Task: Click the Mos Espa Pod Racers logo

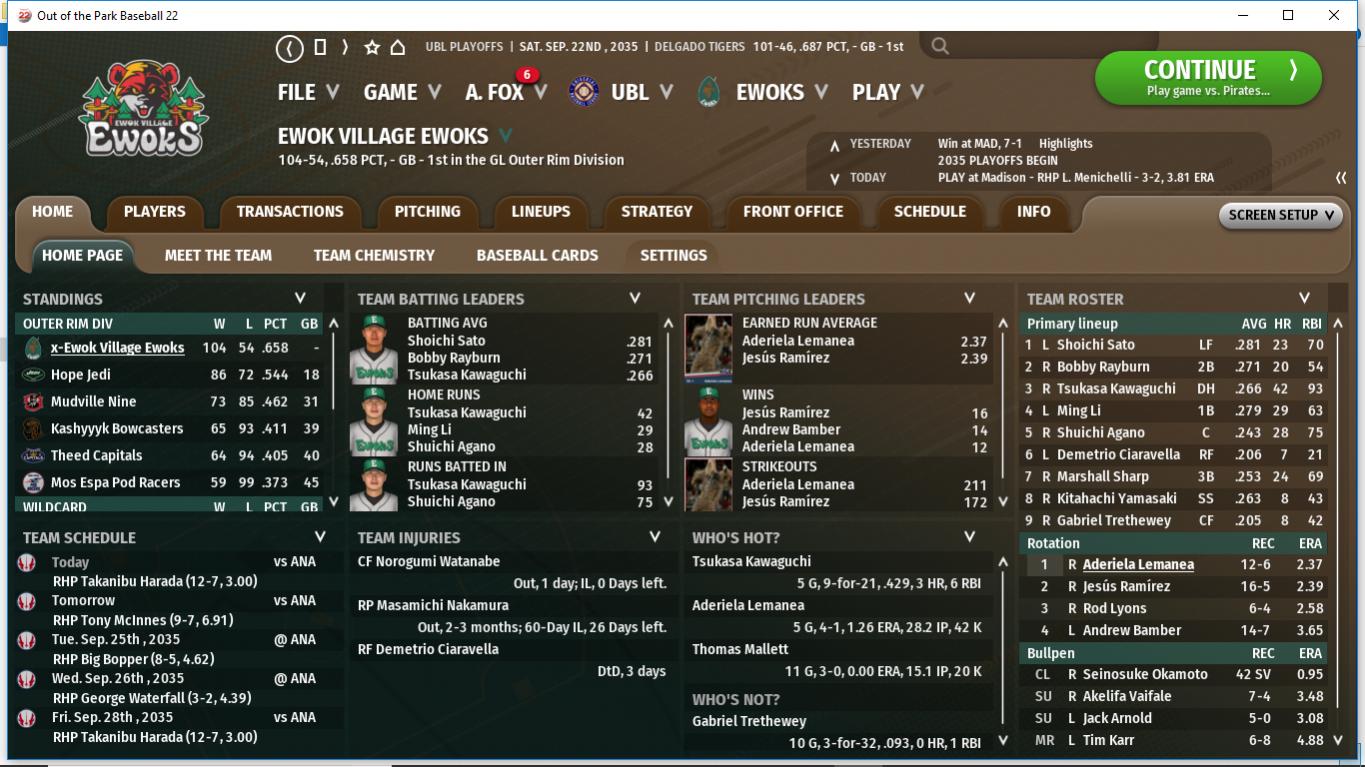Action: (x=33, y=483)
